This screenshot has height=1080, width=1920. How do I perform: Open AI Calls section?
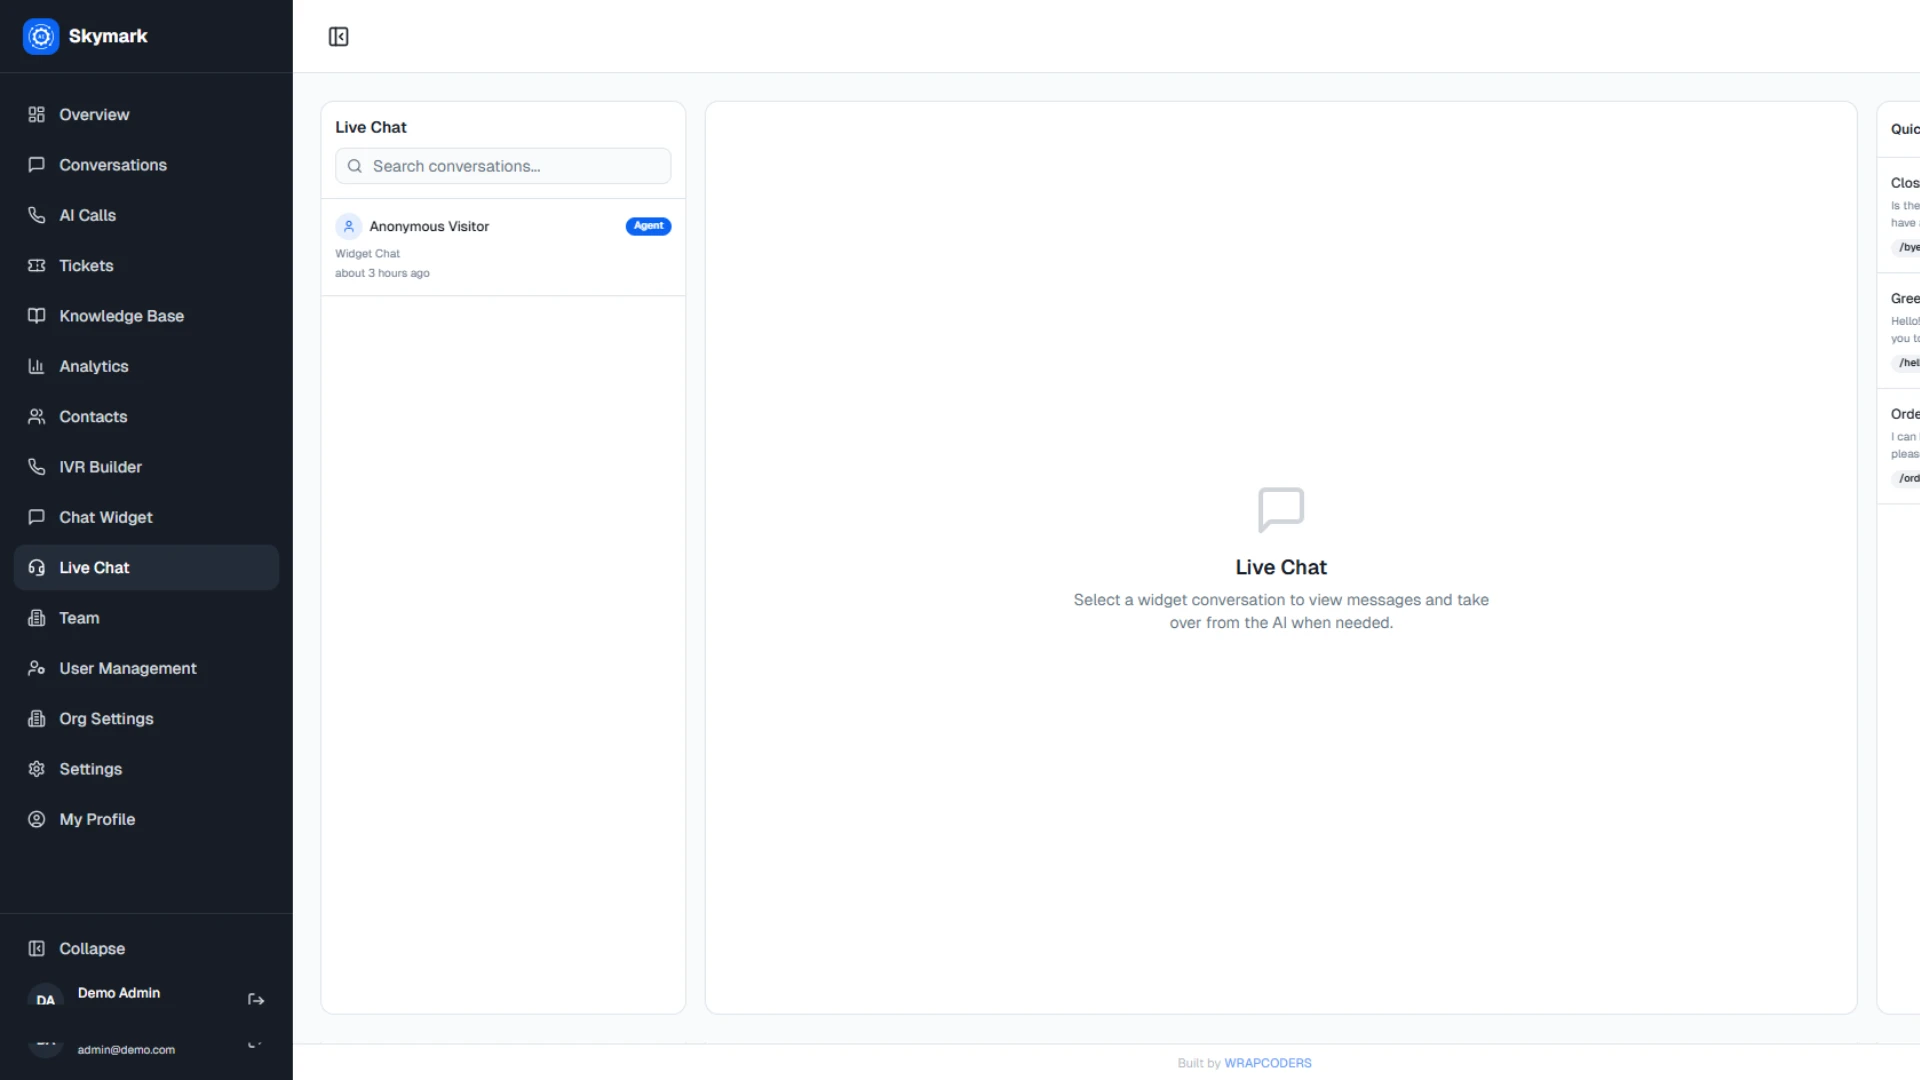(x=146, y=215)
